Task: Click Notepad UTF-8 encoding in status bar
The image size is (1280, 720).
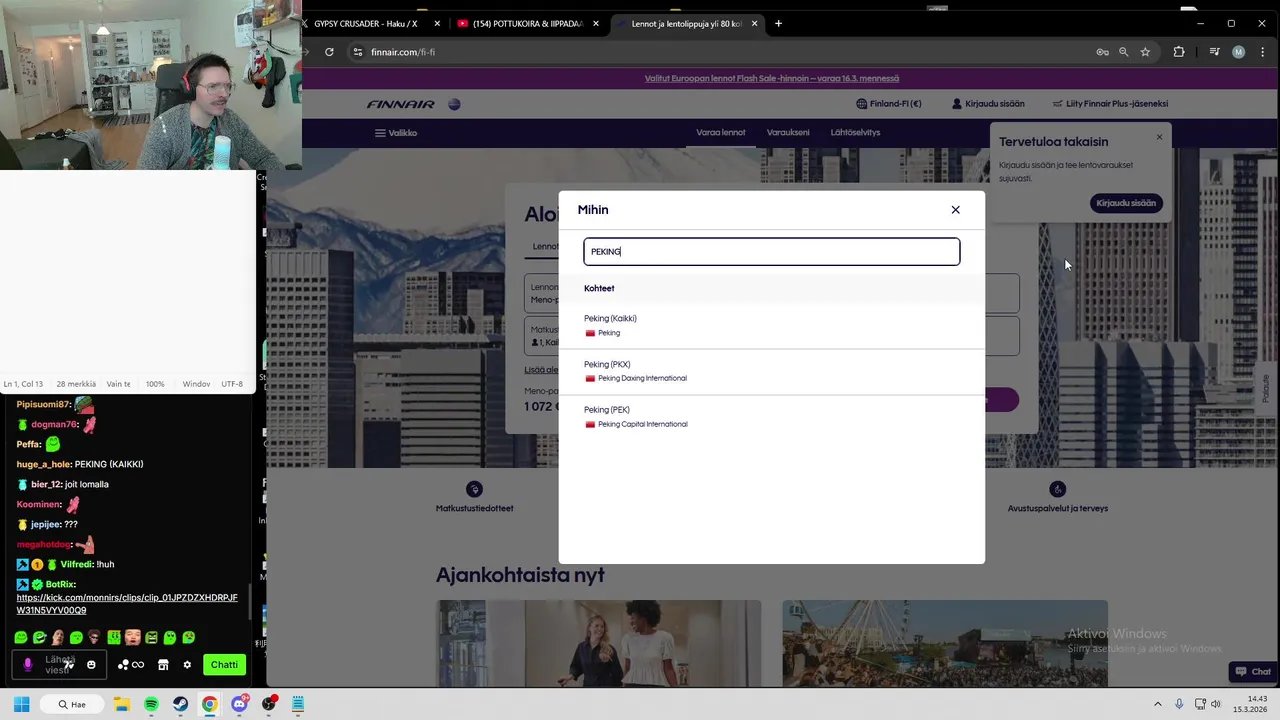Action: click(x=232, y=384)
